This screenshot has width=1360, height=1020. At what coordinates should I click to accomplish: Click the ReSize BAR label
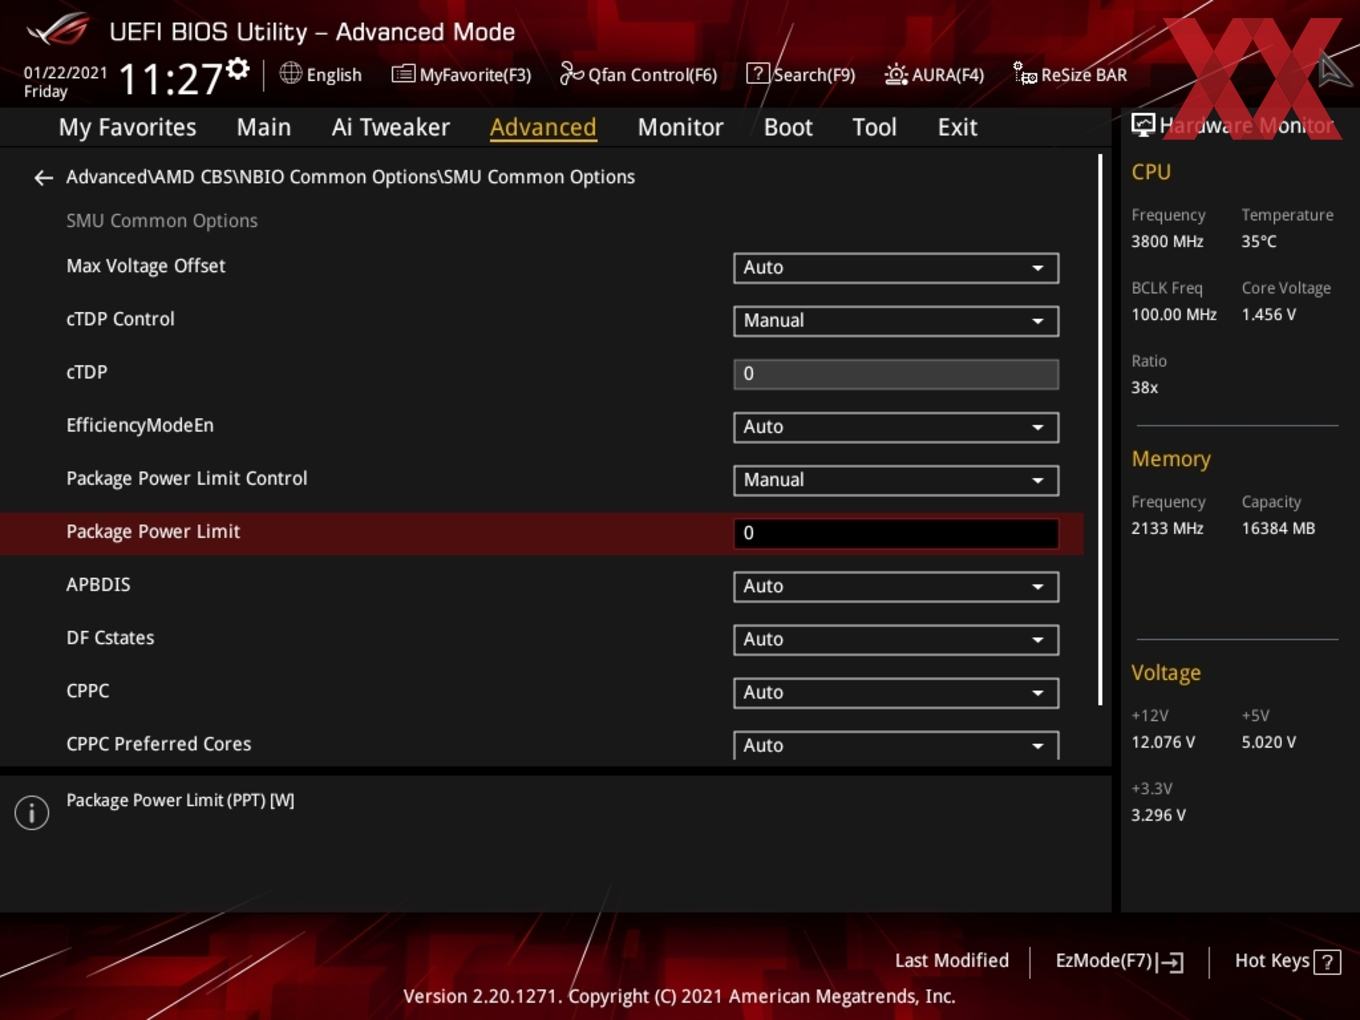tap(1084, 75)
